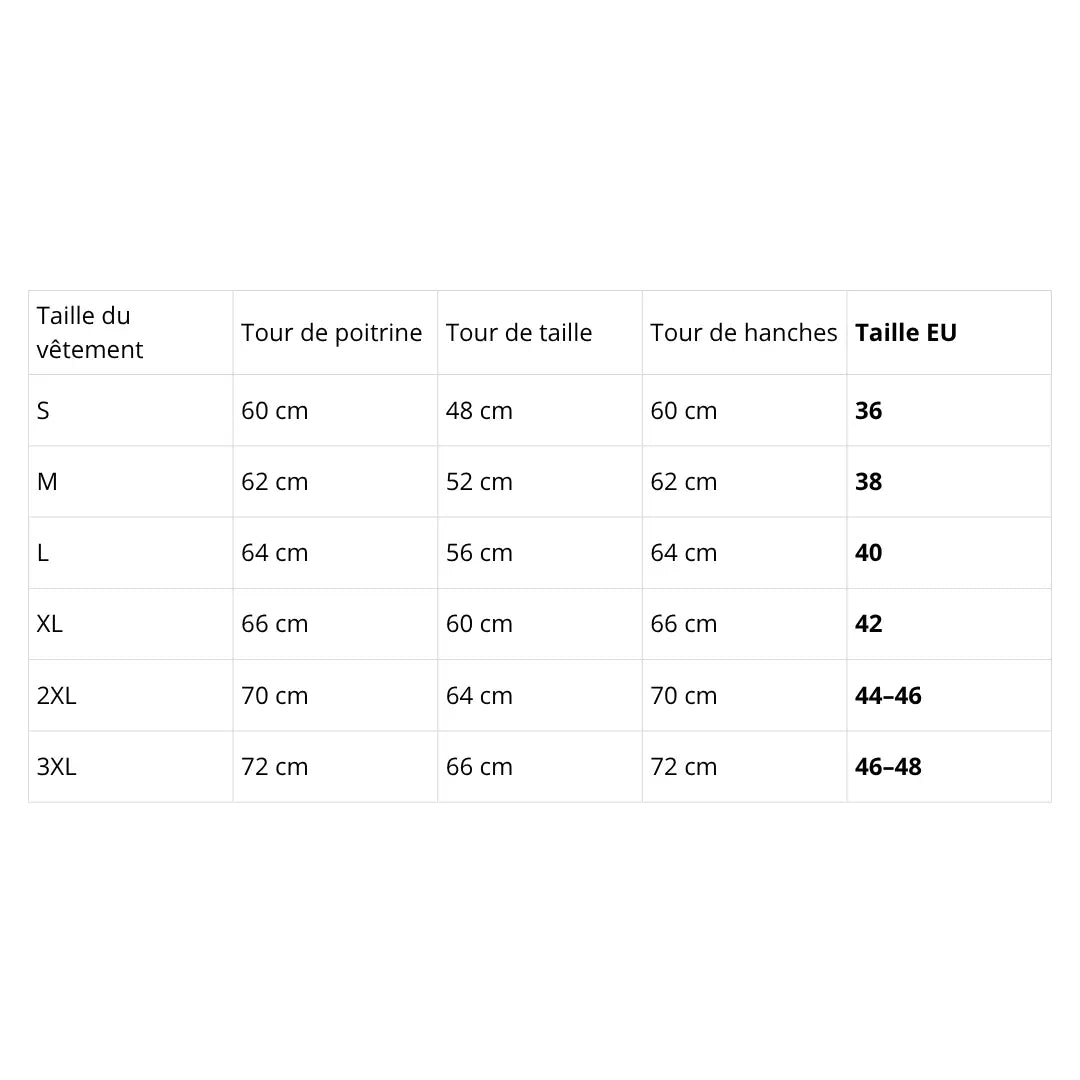Select the EU size 40 cell
1080x1080 pixels.
click(868, 553)
